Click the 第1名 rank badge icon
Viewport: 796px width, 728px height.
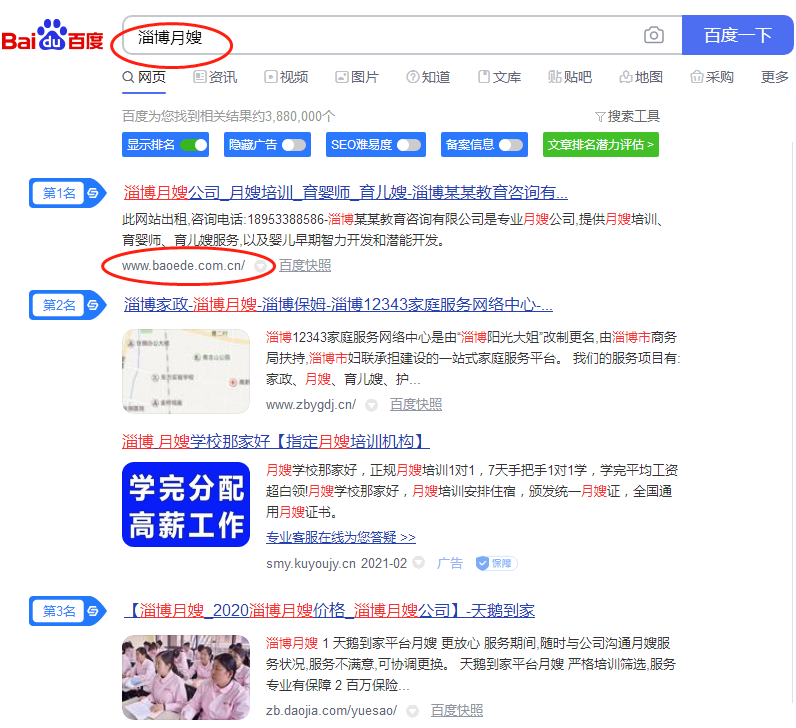click(x=68, y=193)
